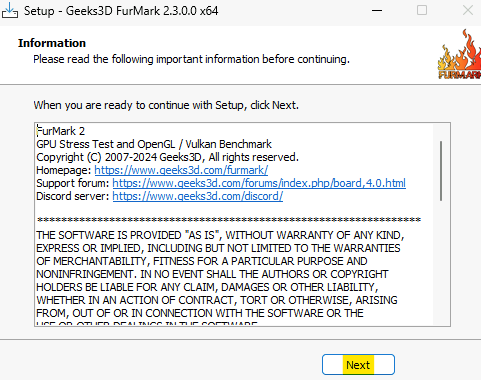Image resolution: width=481 pixels, height=380 pixels.
Task: Open the geeks3d.com/furmark homepage link
Action: [181, 170]
